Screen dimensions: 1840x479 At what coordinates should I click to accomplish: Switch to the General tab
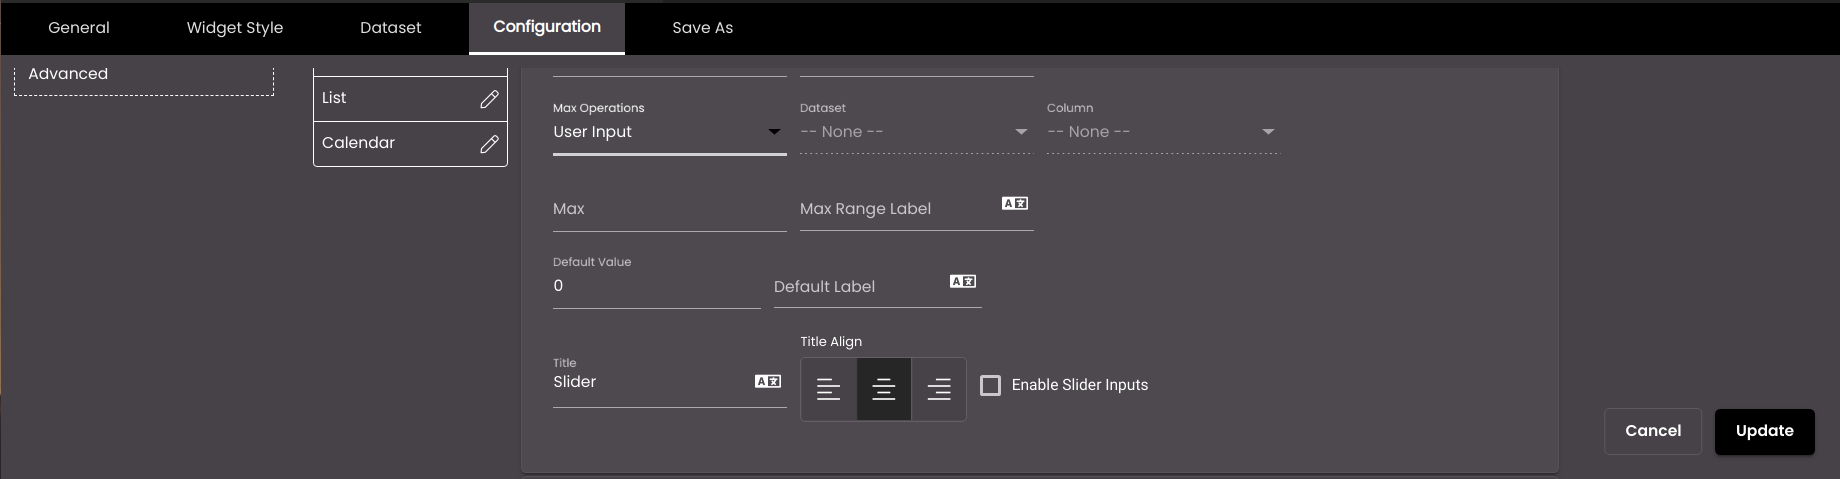[x=79, y=28]
